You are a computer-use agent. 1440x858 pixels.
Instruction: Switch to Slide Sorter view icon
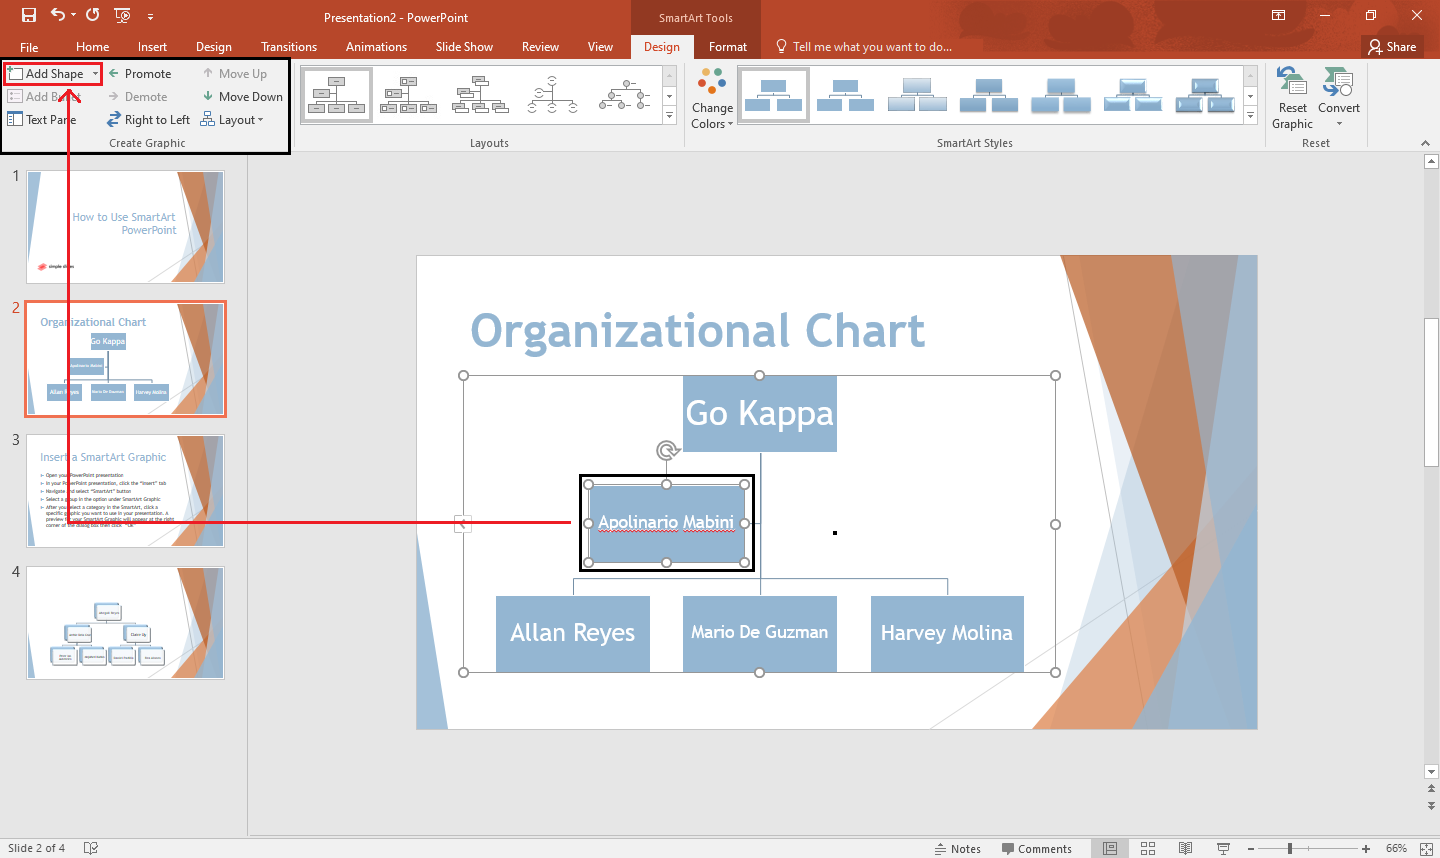(1148, 848)
